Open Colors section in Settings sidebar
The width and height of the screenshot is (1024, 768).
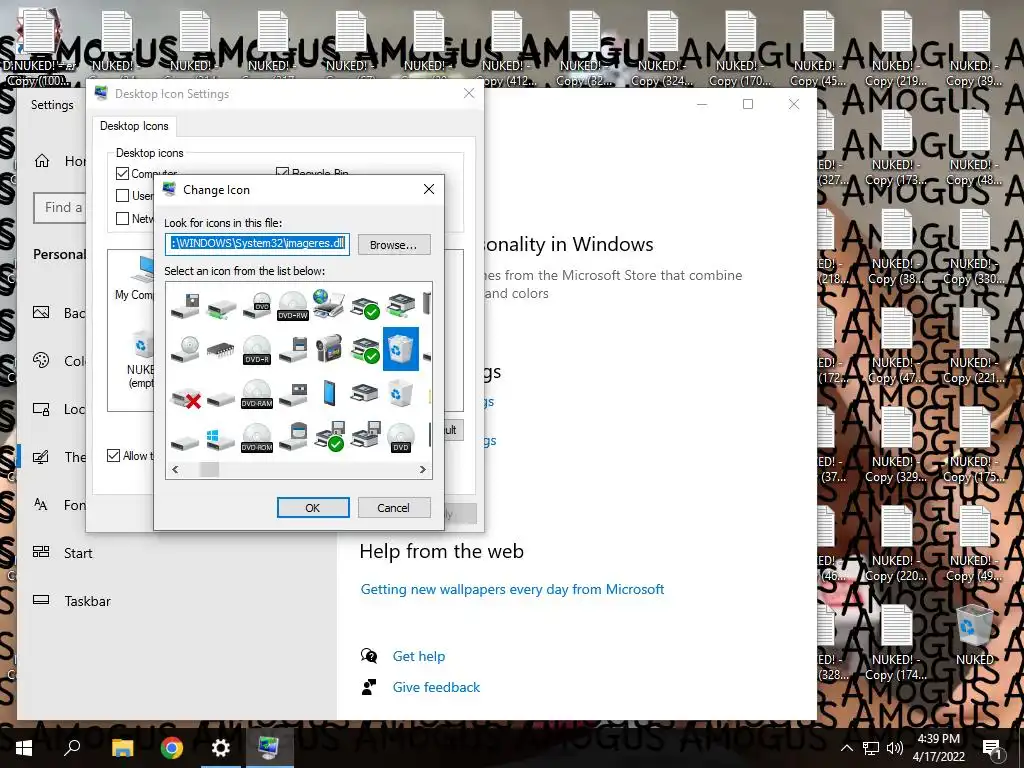59,361
